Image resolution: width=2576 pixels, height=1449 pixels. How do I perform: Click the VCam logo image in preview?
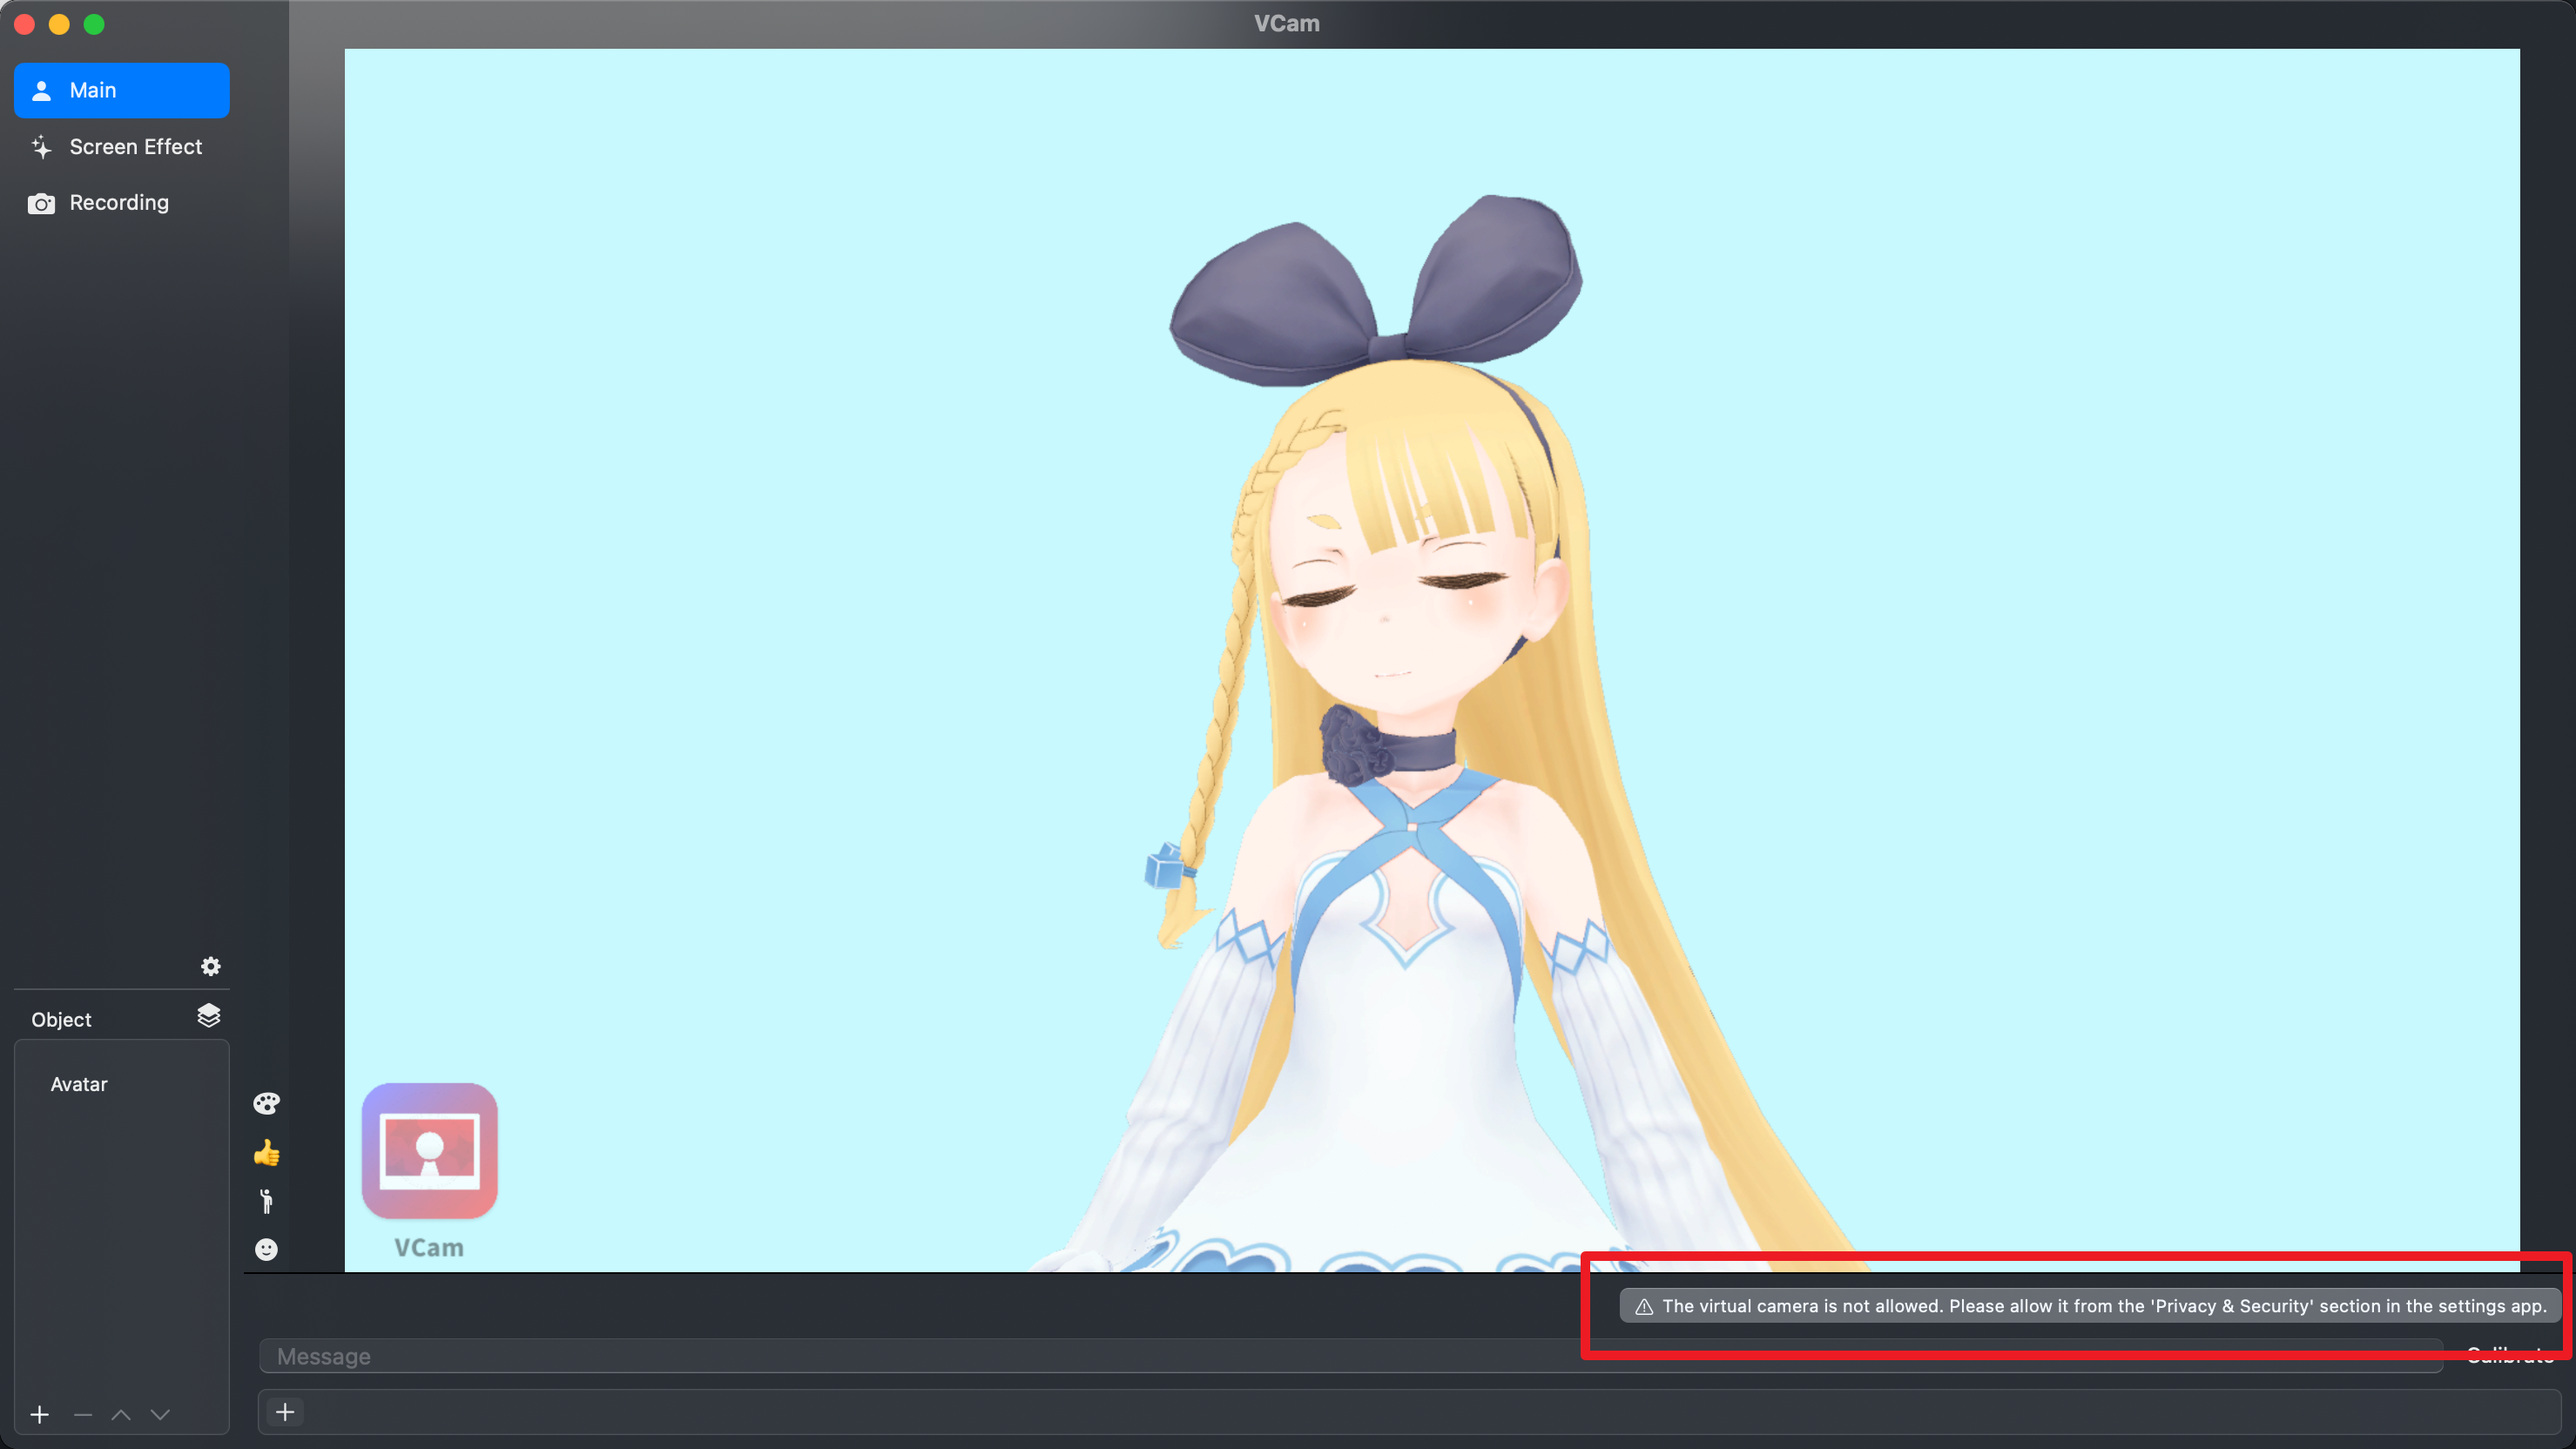(x=430, y=1151)
